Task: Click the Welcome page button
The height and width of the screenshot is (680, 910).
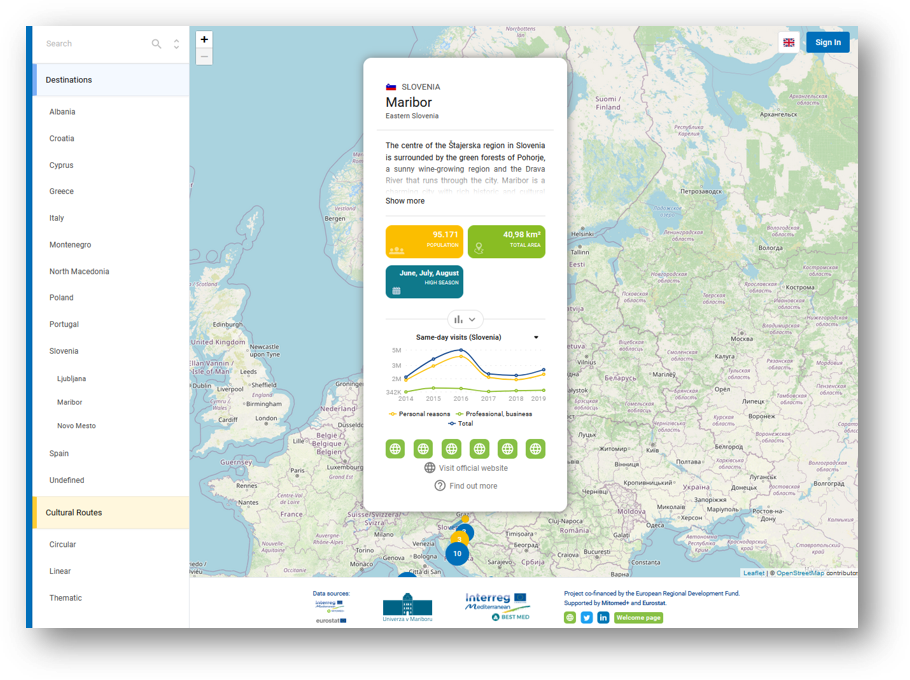Action: click(638, 617)
